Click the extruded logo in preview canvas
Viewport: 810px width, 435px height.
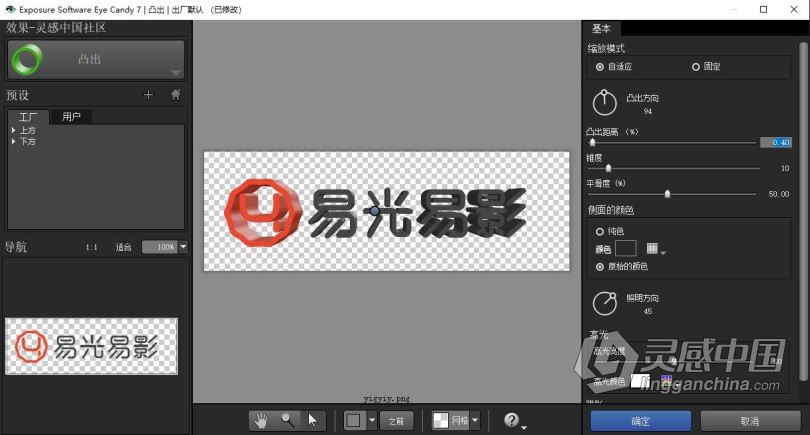click(376, 213)
